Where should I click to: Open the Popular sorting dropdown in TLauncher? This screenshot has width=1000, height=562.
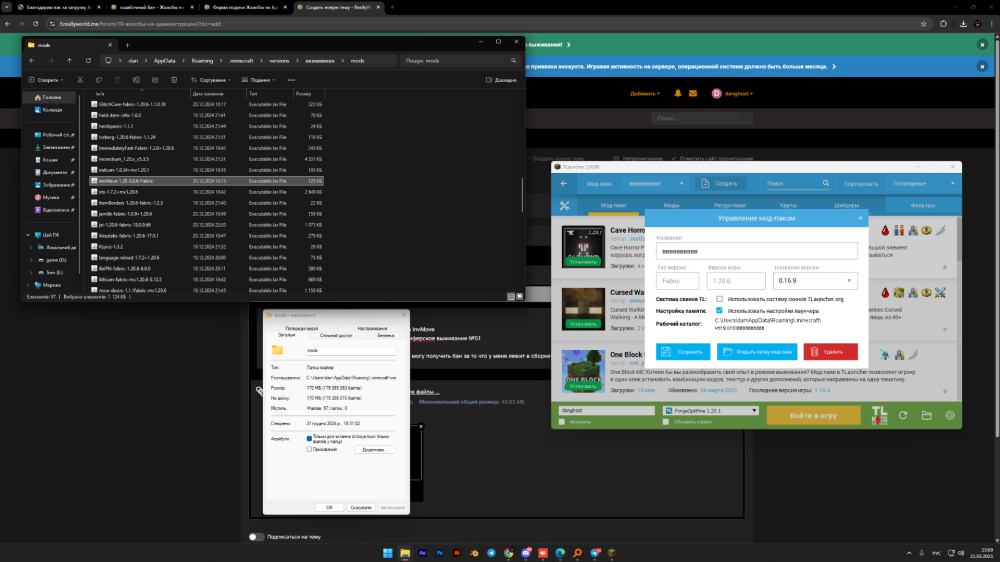click(923, 184)
